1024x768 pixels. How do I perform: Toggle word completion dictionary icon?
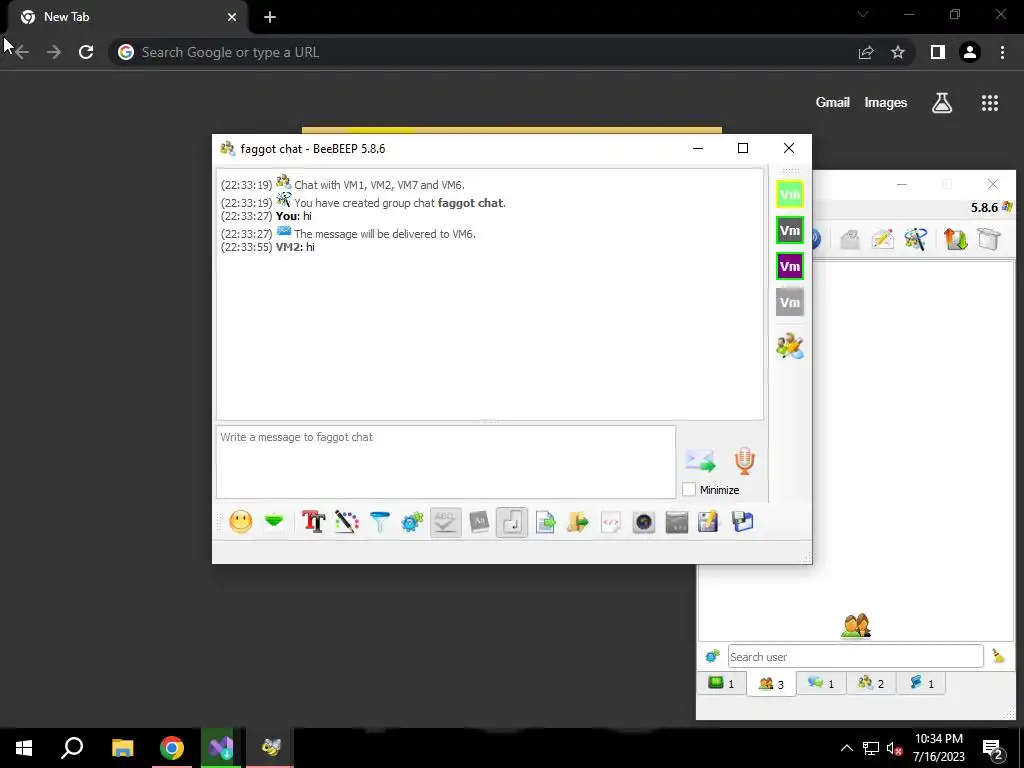point(479,522)
